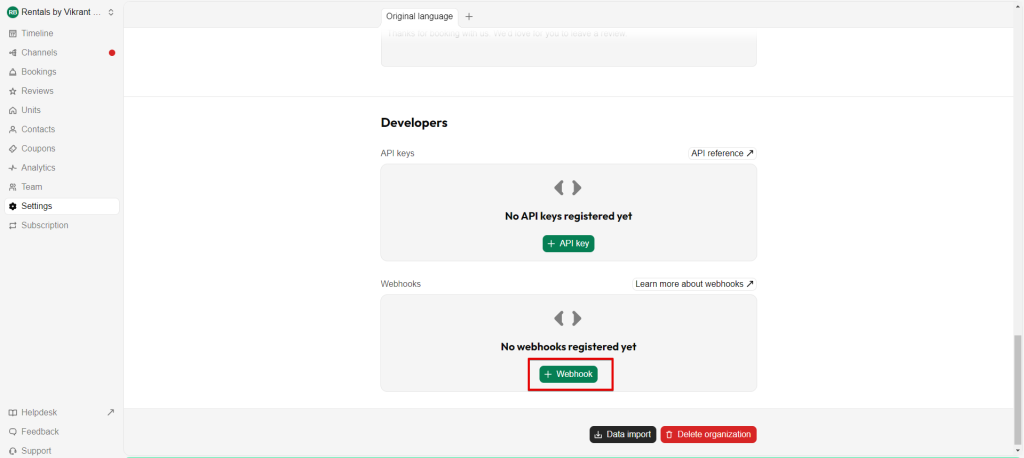Add a language with the plus button
Image resolution: width=1024 pixels, height=458 pixels.
coord(469,16)
